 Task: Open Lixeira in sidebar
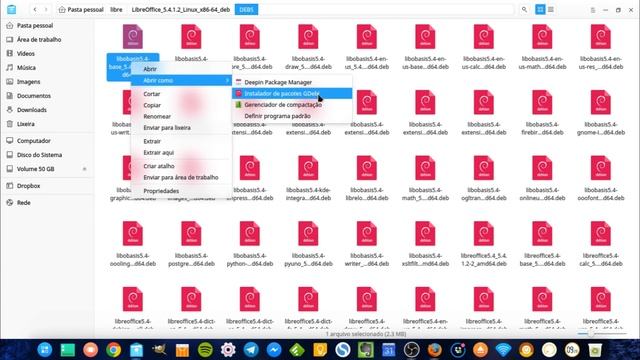(x=26, y=124)
